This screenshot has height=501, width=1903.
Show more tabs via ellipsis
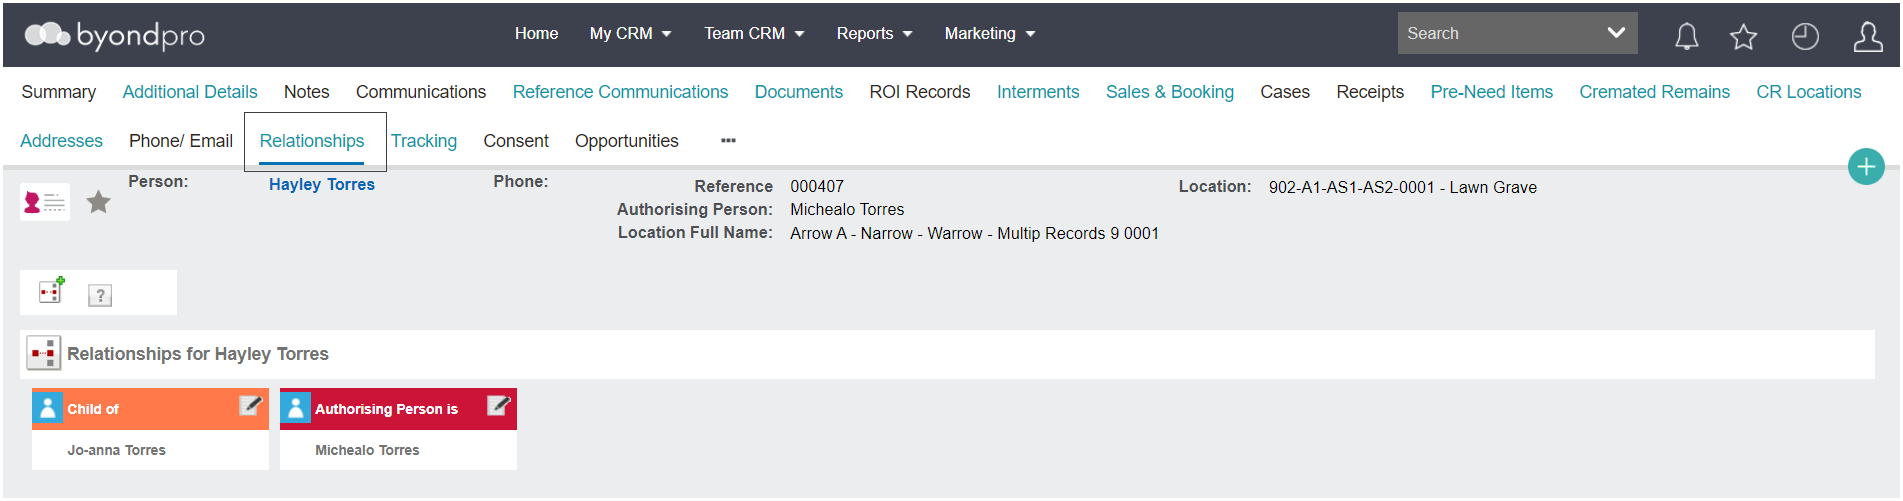click(728, 141)
